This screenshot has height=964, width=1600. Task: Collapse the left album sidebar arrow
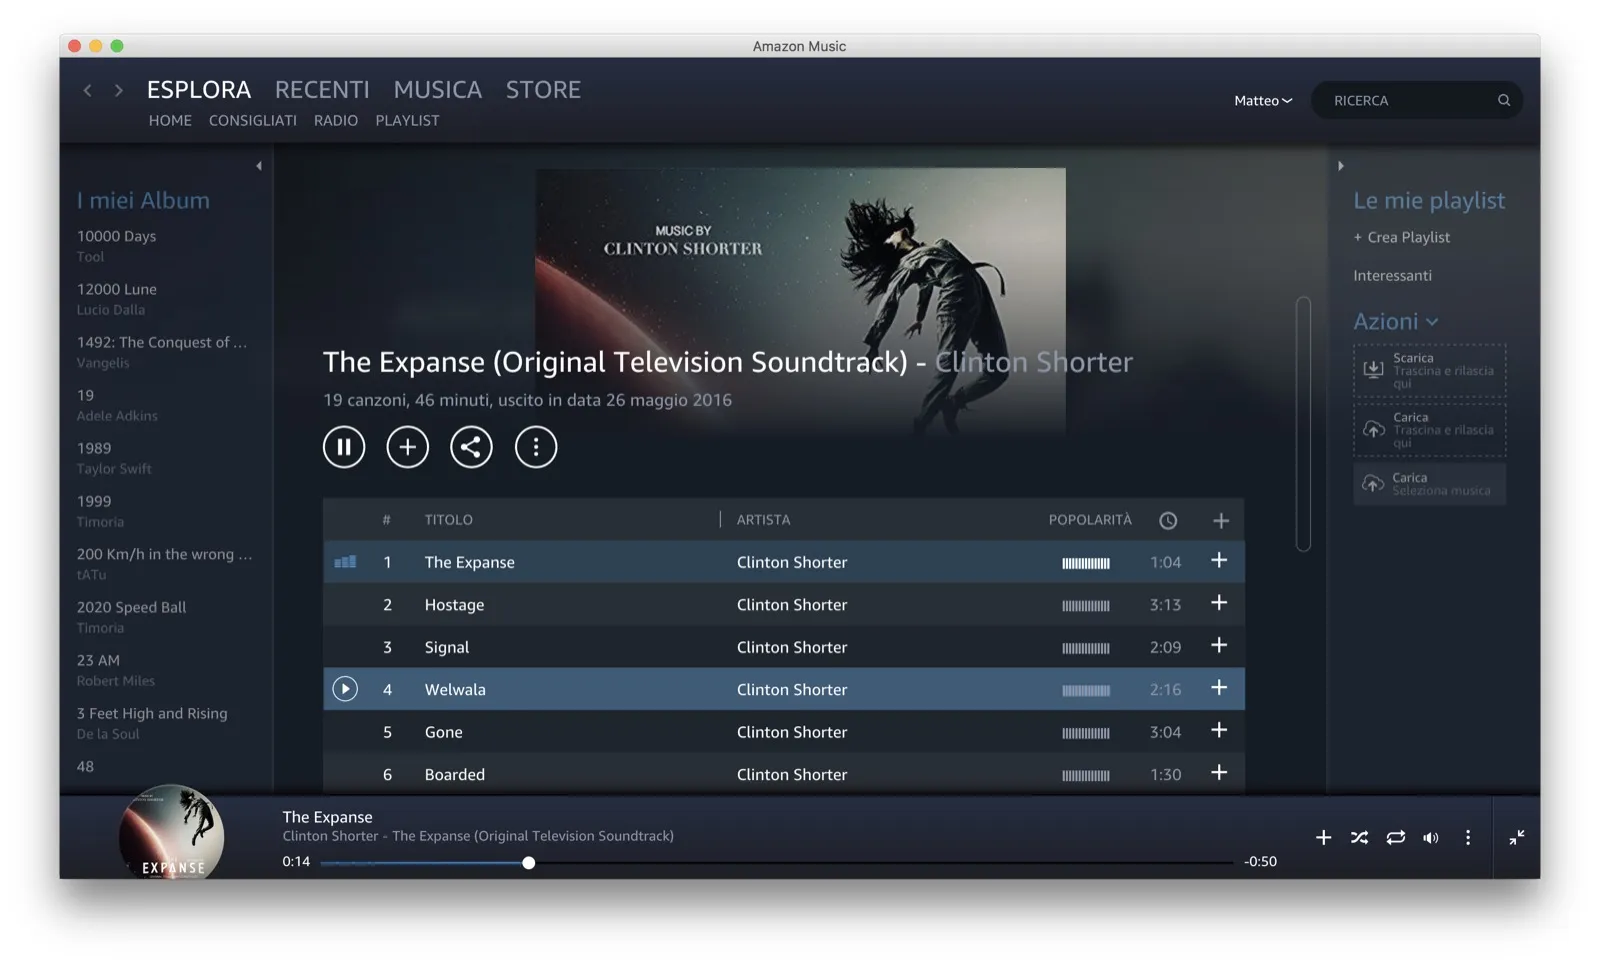[x=258, y=165]
